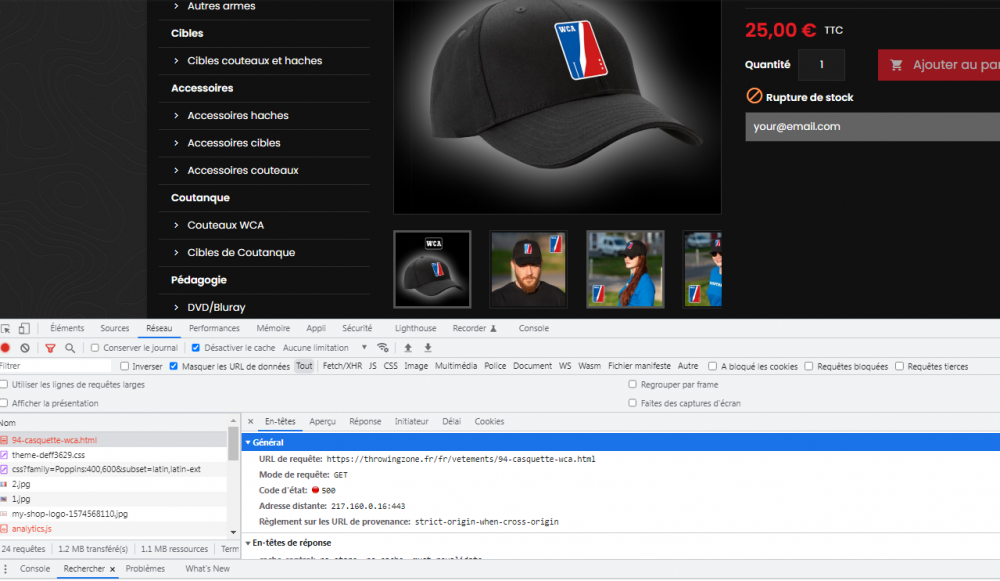The image size is (1000, 581).
Task: Select the bearded man cap thumbnail
Action: [529, 269]
